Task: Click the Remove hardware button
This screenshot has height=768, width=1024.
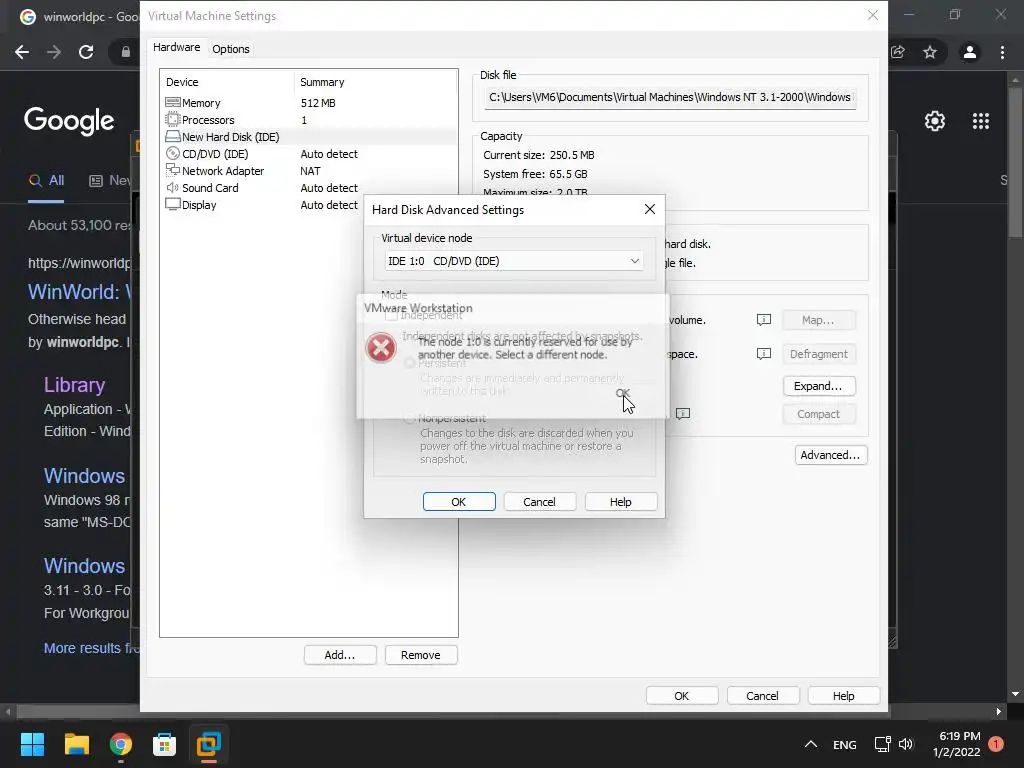Action: click(421, 655)
